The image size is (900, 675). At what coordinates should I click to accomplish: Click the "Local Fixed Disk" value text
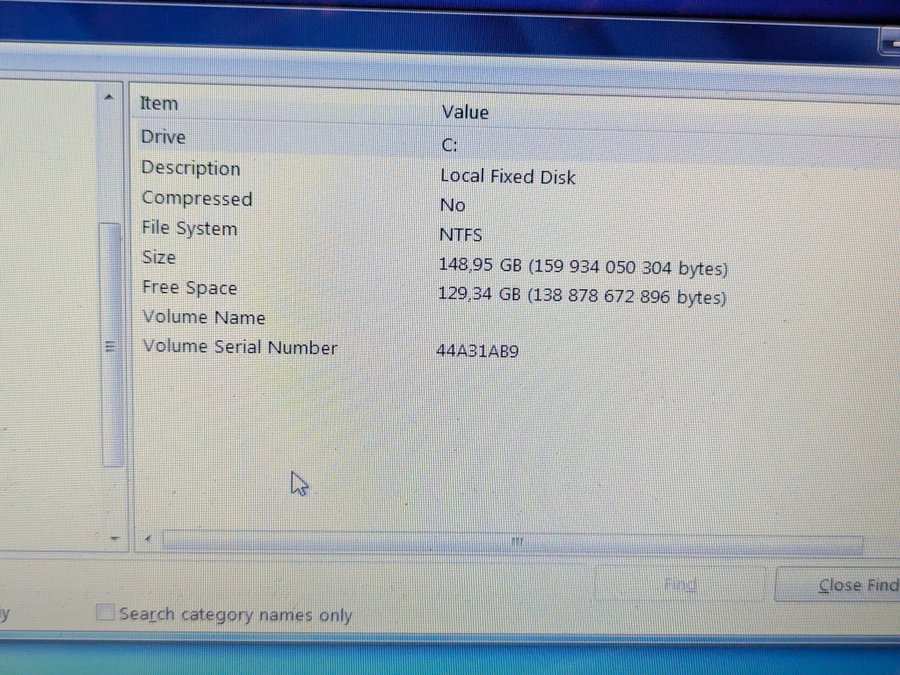click(x=508, y=177)
